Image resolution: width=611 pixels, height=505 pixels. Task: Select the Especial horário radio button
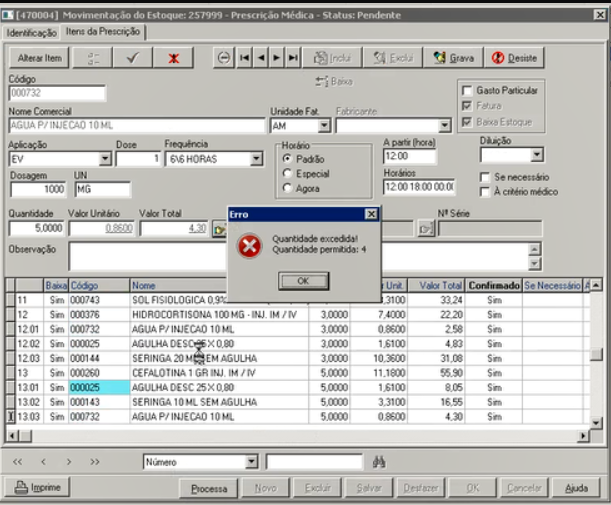287,173
